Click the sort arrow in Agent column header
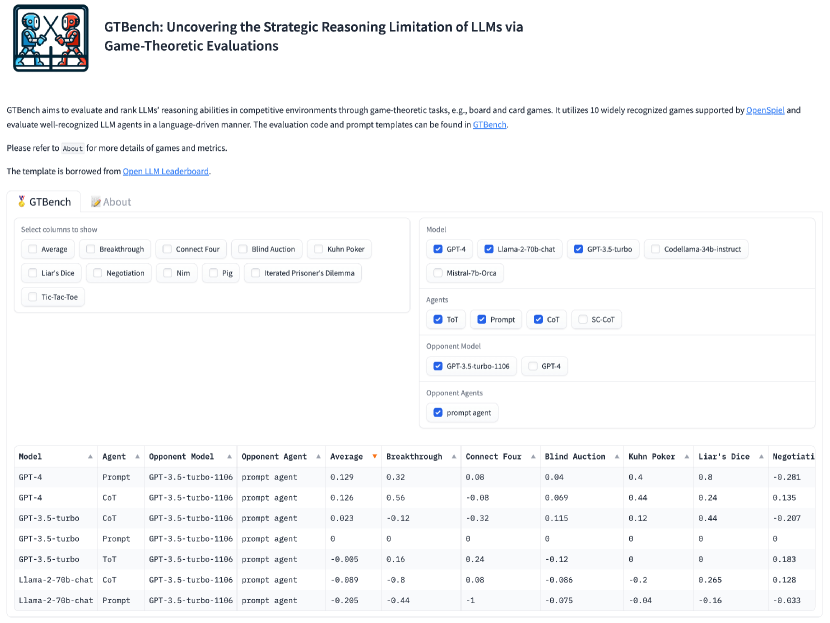This screenshot has width=830, height=623. [x=136, y=457]
